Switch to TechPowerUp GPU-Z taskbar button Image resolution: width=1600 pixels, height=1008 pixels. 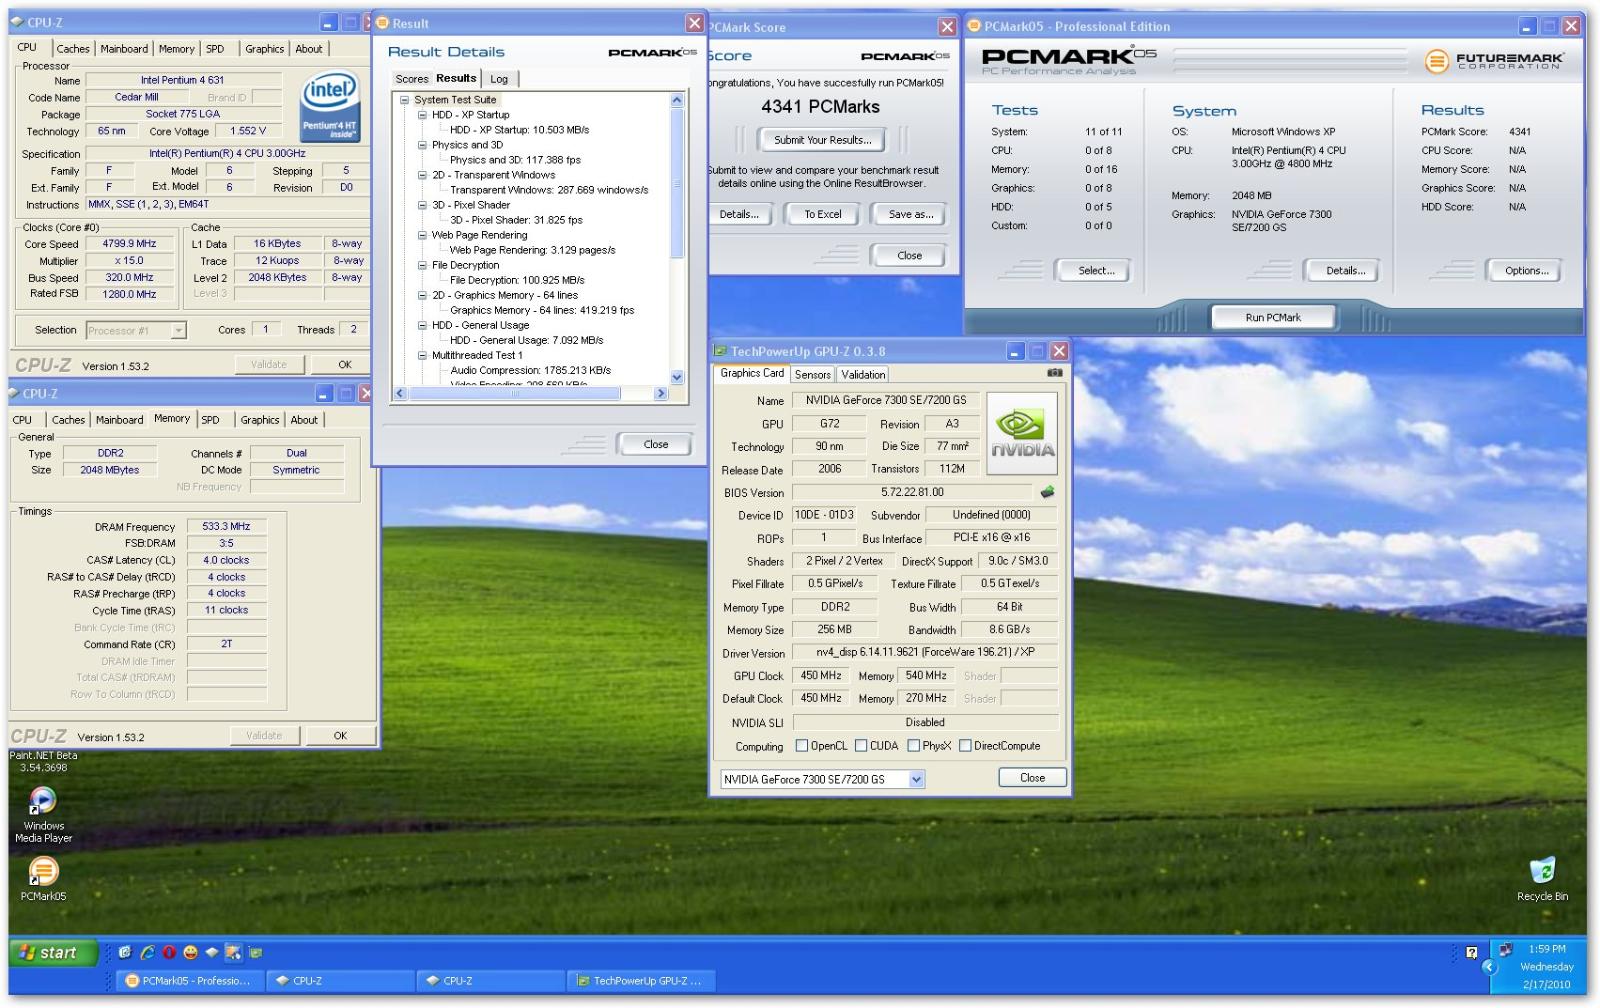642,981
